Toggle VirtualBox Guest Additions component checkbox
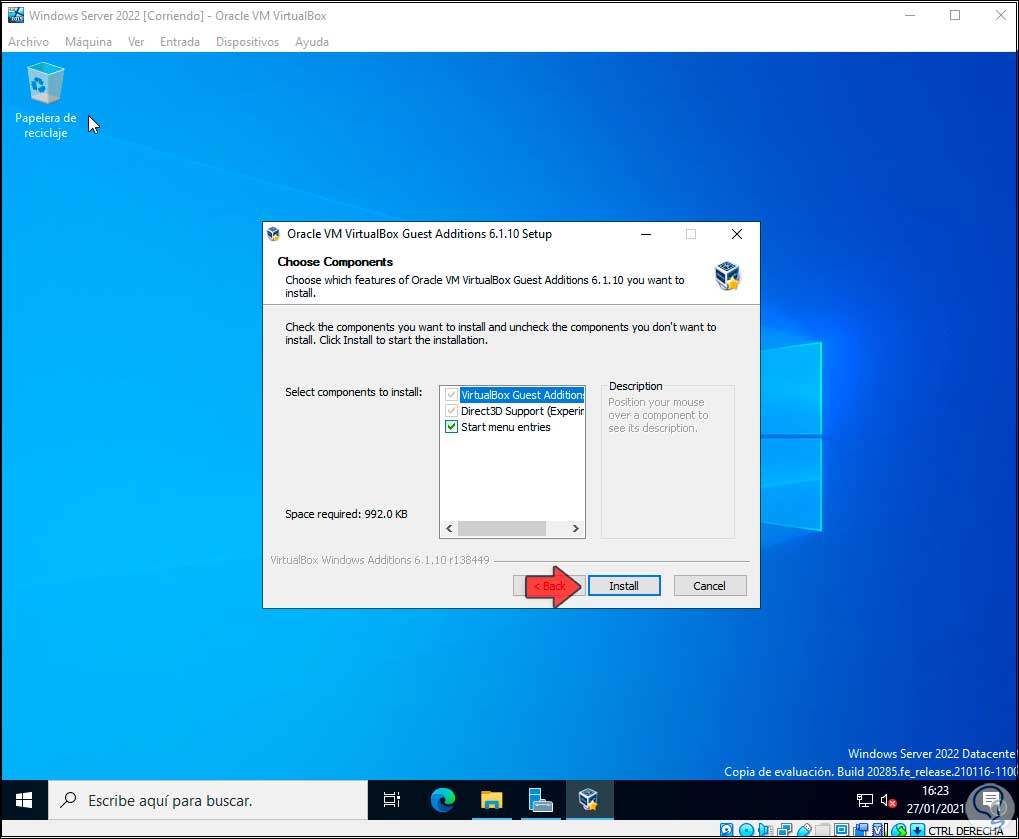This screenshot has width=1019, height=839. [451, 394]
